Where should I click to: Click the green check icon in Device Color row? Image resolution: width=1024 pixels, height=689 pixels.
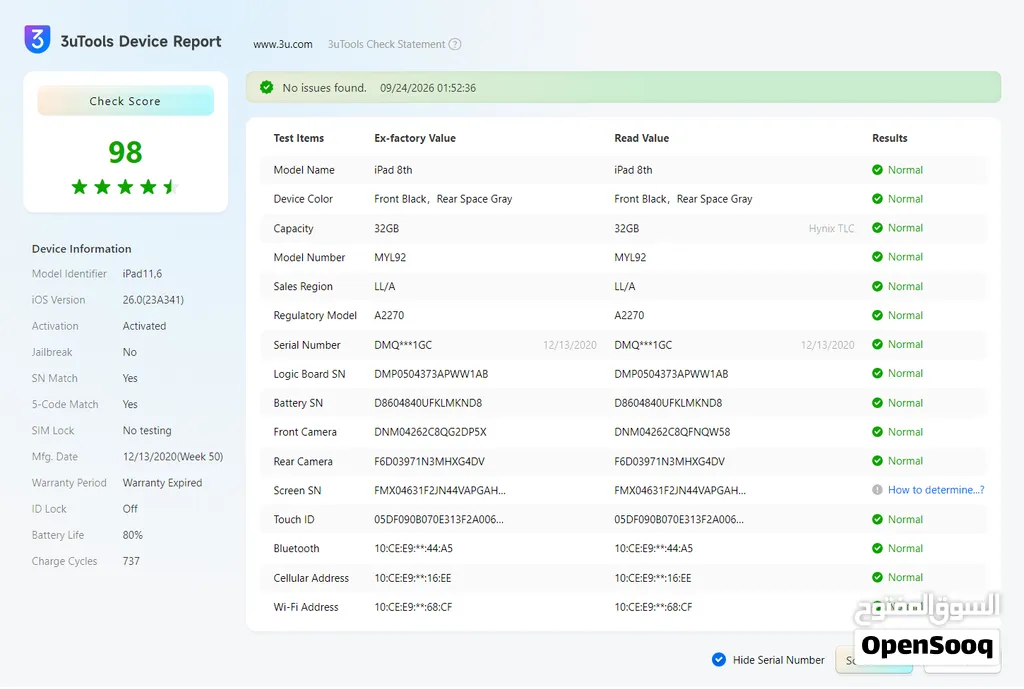click(x=877, y=199)
